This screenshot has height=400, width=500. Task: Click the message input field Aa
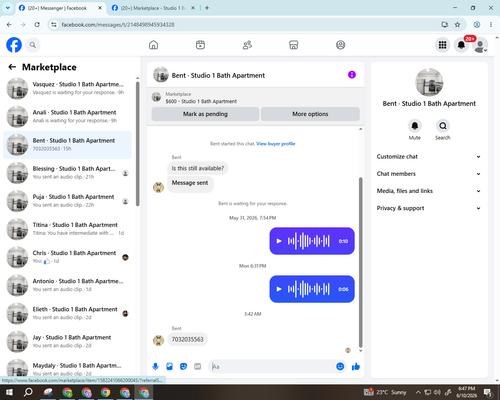[x=272, y=367]
